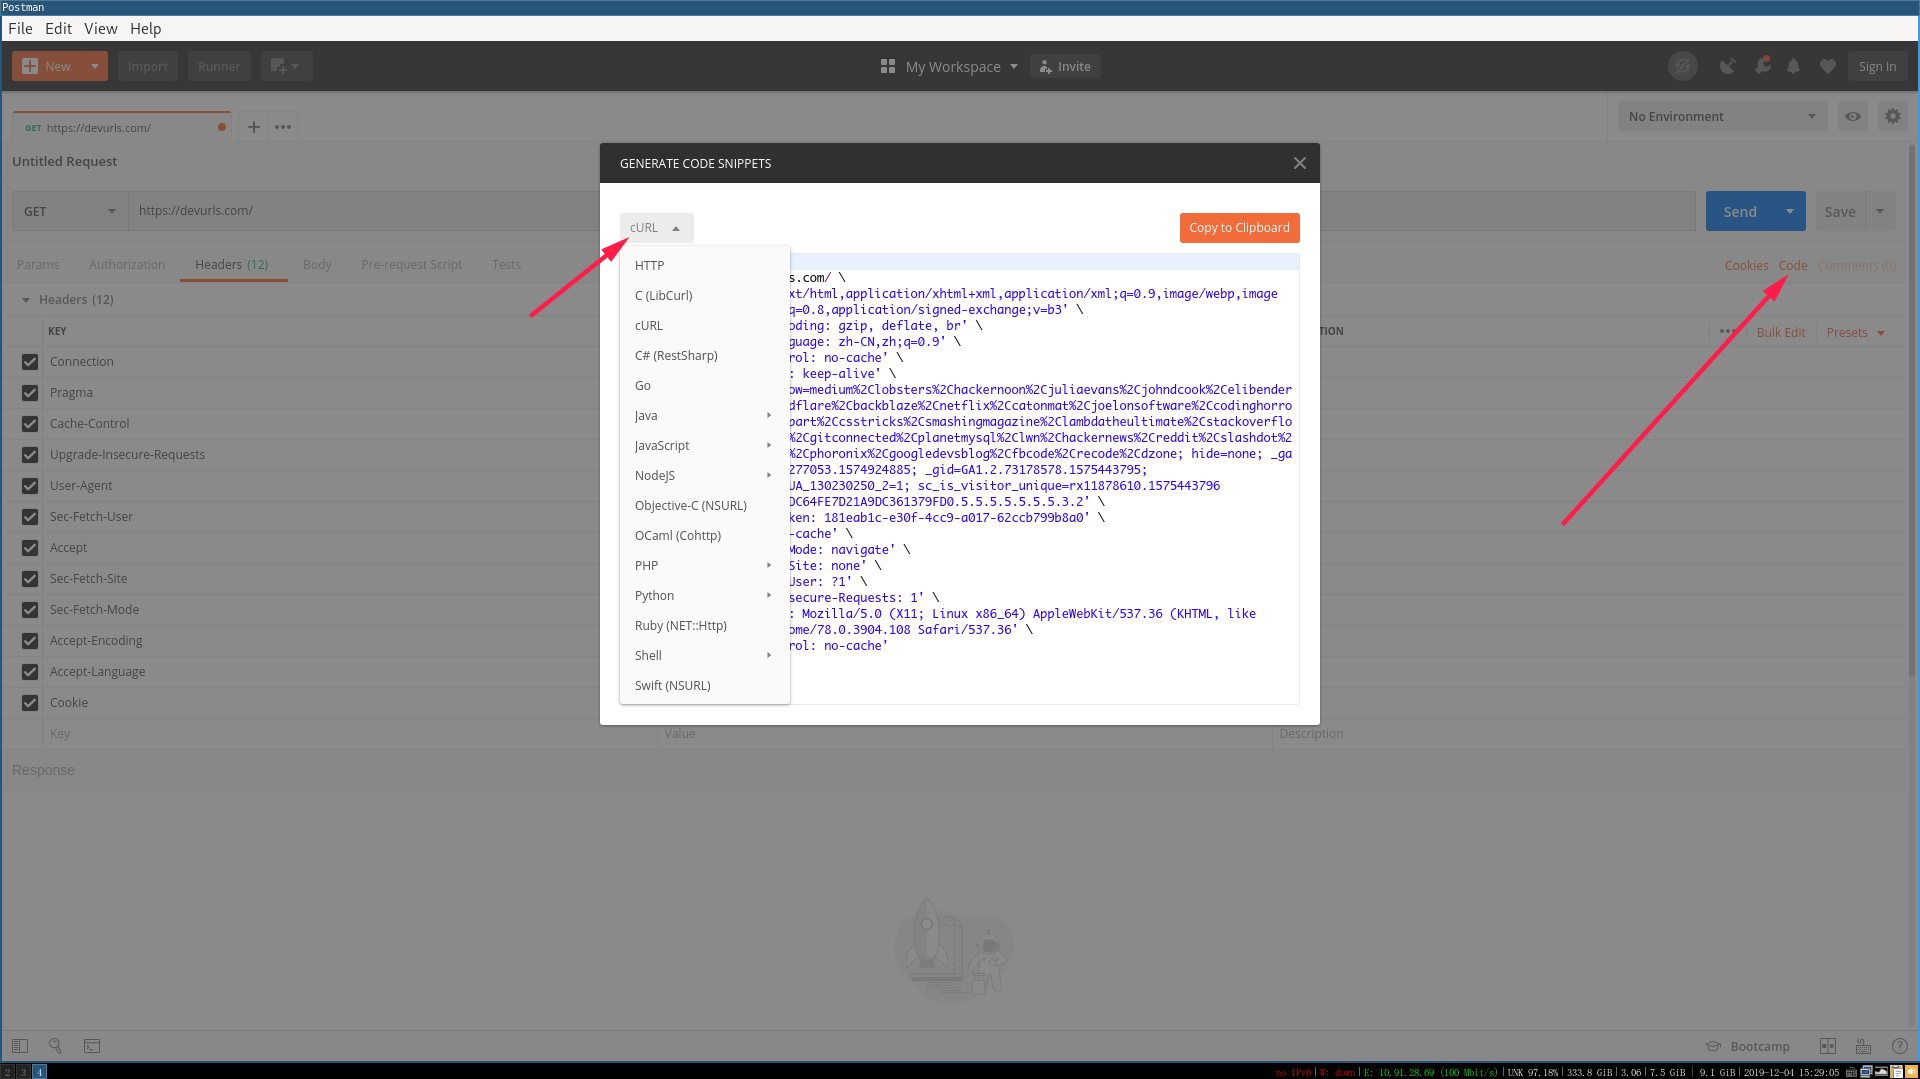Expand the Python submenu
The width and height of the screenshot is (1920, 1079).
705,595
